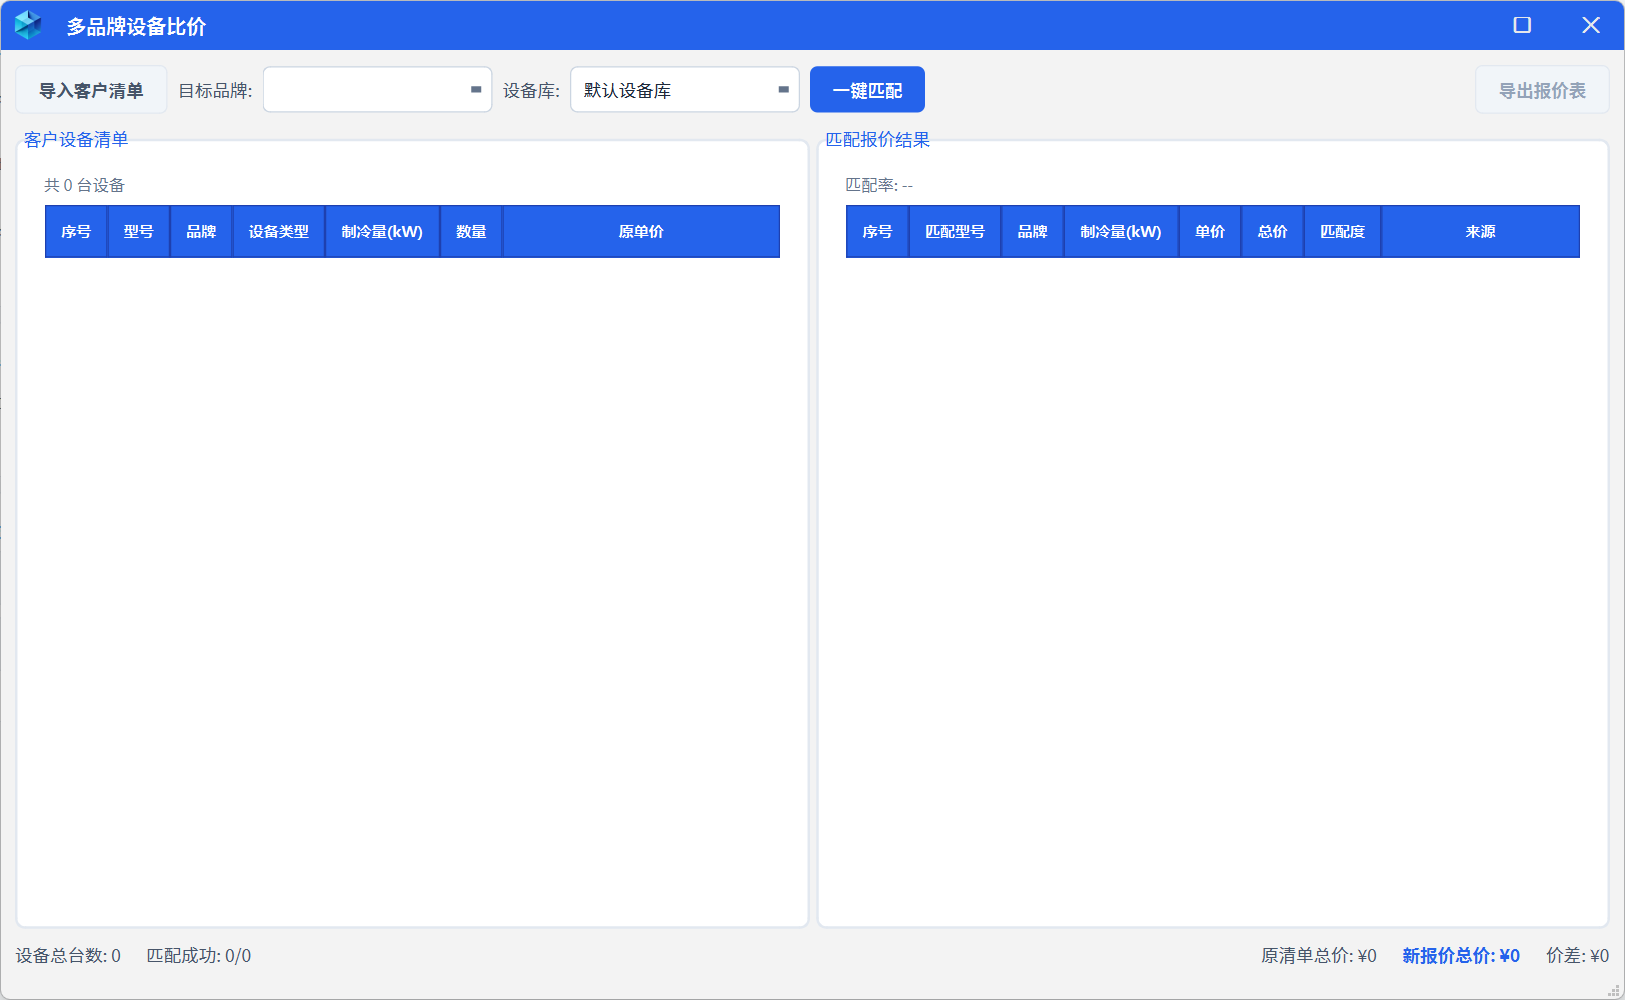Click the dropdown arrow icon beside 目标品牌 field
Image resolution: width=1625 pixels, height=1000 pixels.
click(474, 89)
